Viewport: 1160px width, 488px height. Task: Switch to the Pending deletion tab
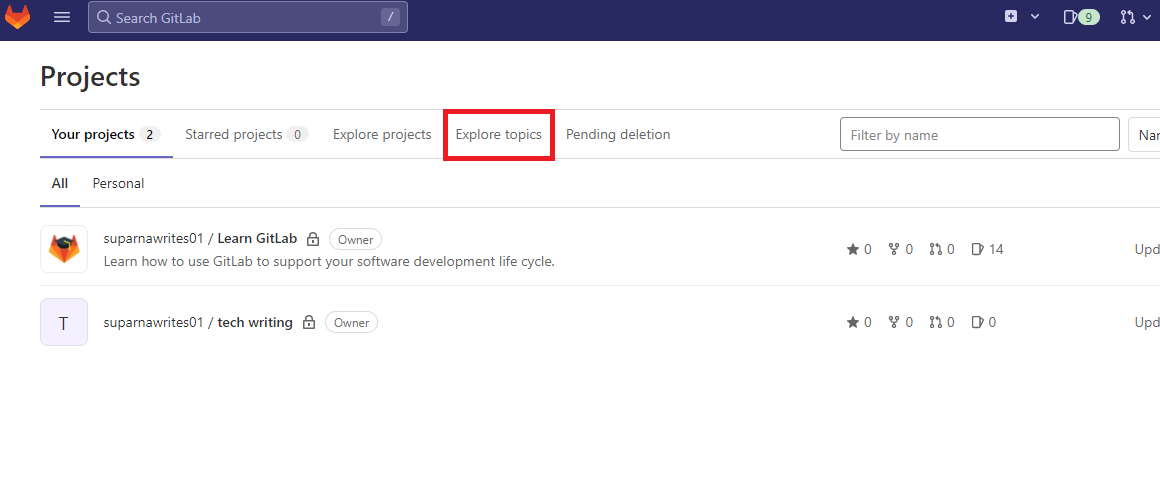pos(618,135)
